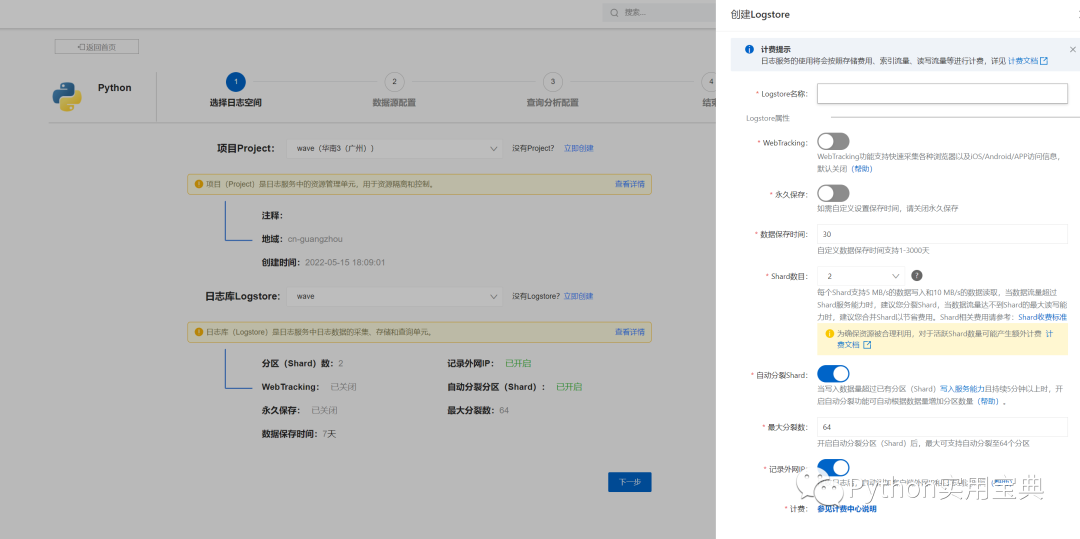Click the search magnifier icon
1080x539 pixels.
(x=614, y=12)
